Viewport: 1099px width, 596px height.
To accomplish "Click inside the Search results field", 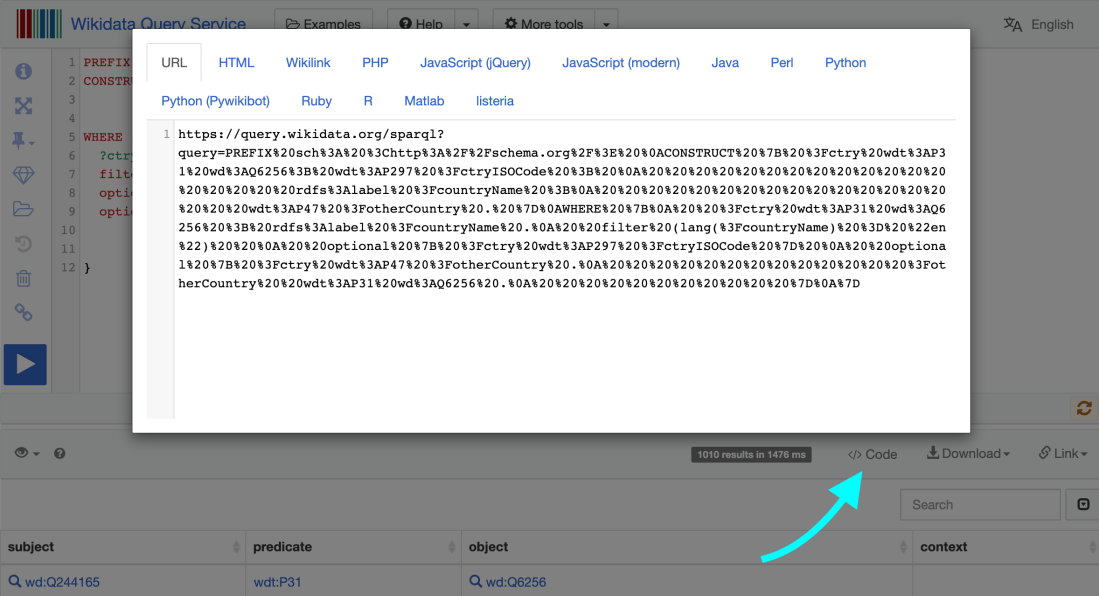I will pos(979,504).
